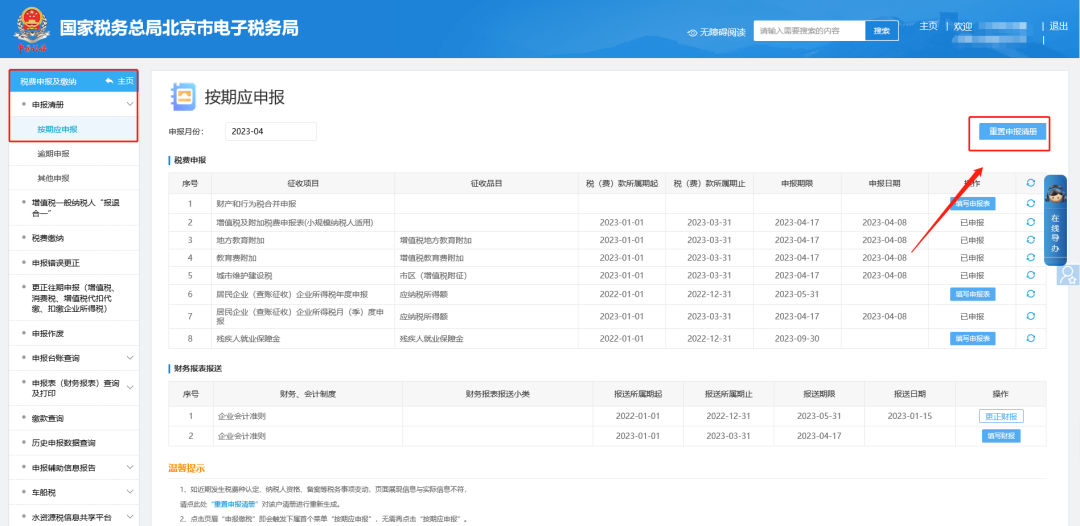1080x526 pixels.
Task: Open 其他申报 in the sidebar
Action: [x=53, y=178]
